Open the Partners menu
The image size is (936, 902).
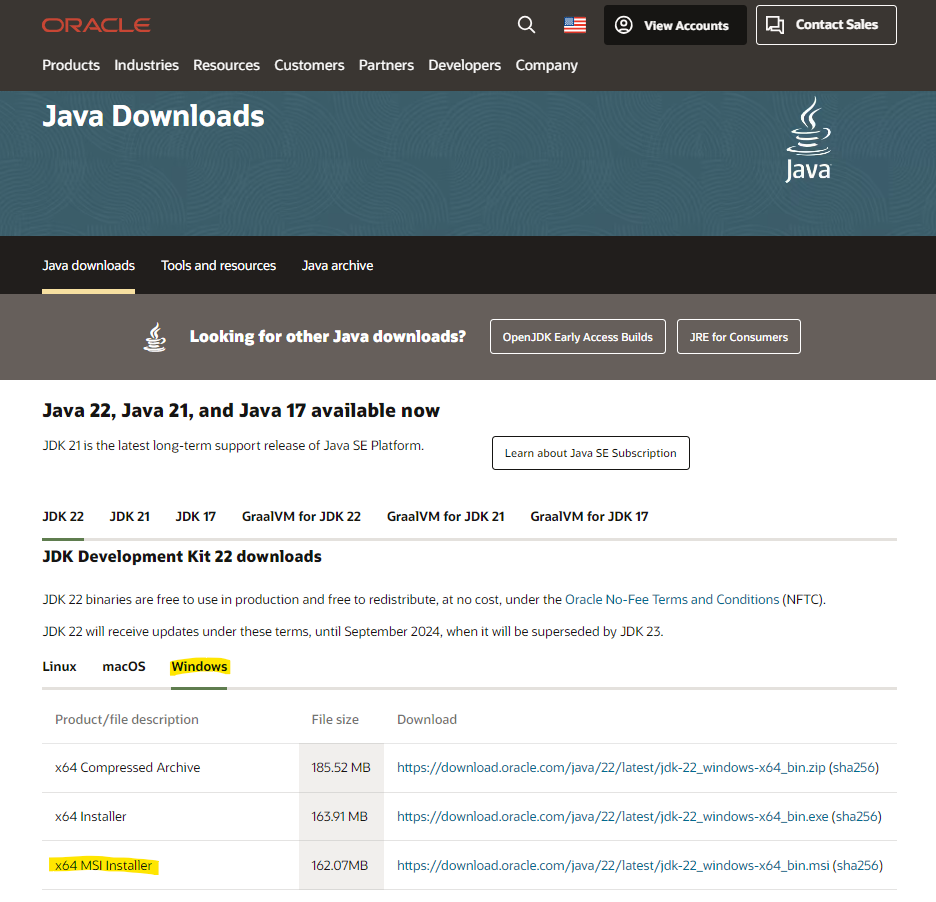[x=386, y=65]
